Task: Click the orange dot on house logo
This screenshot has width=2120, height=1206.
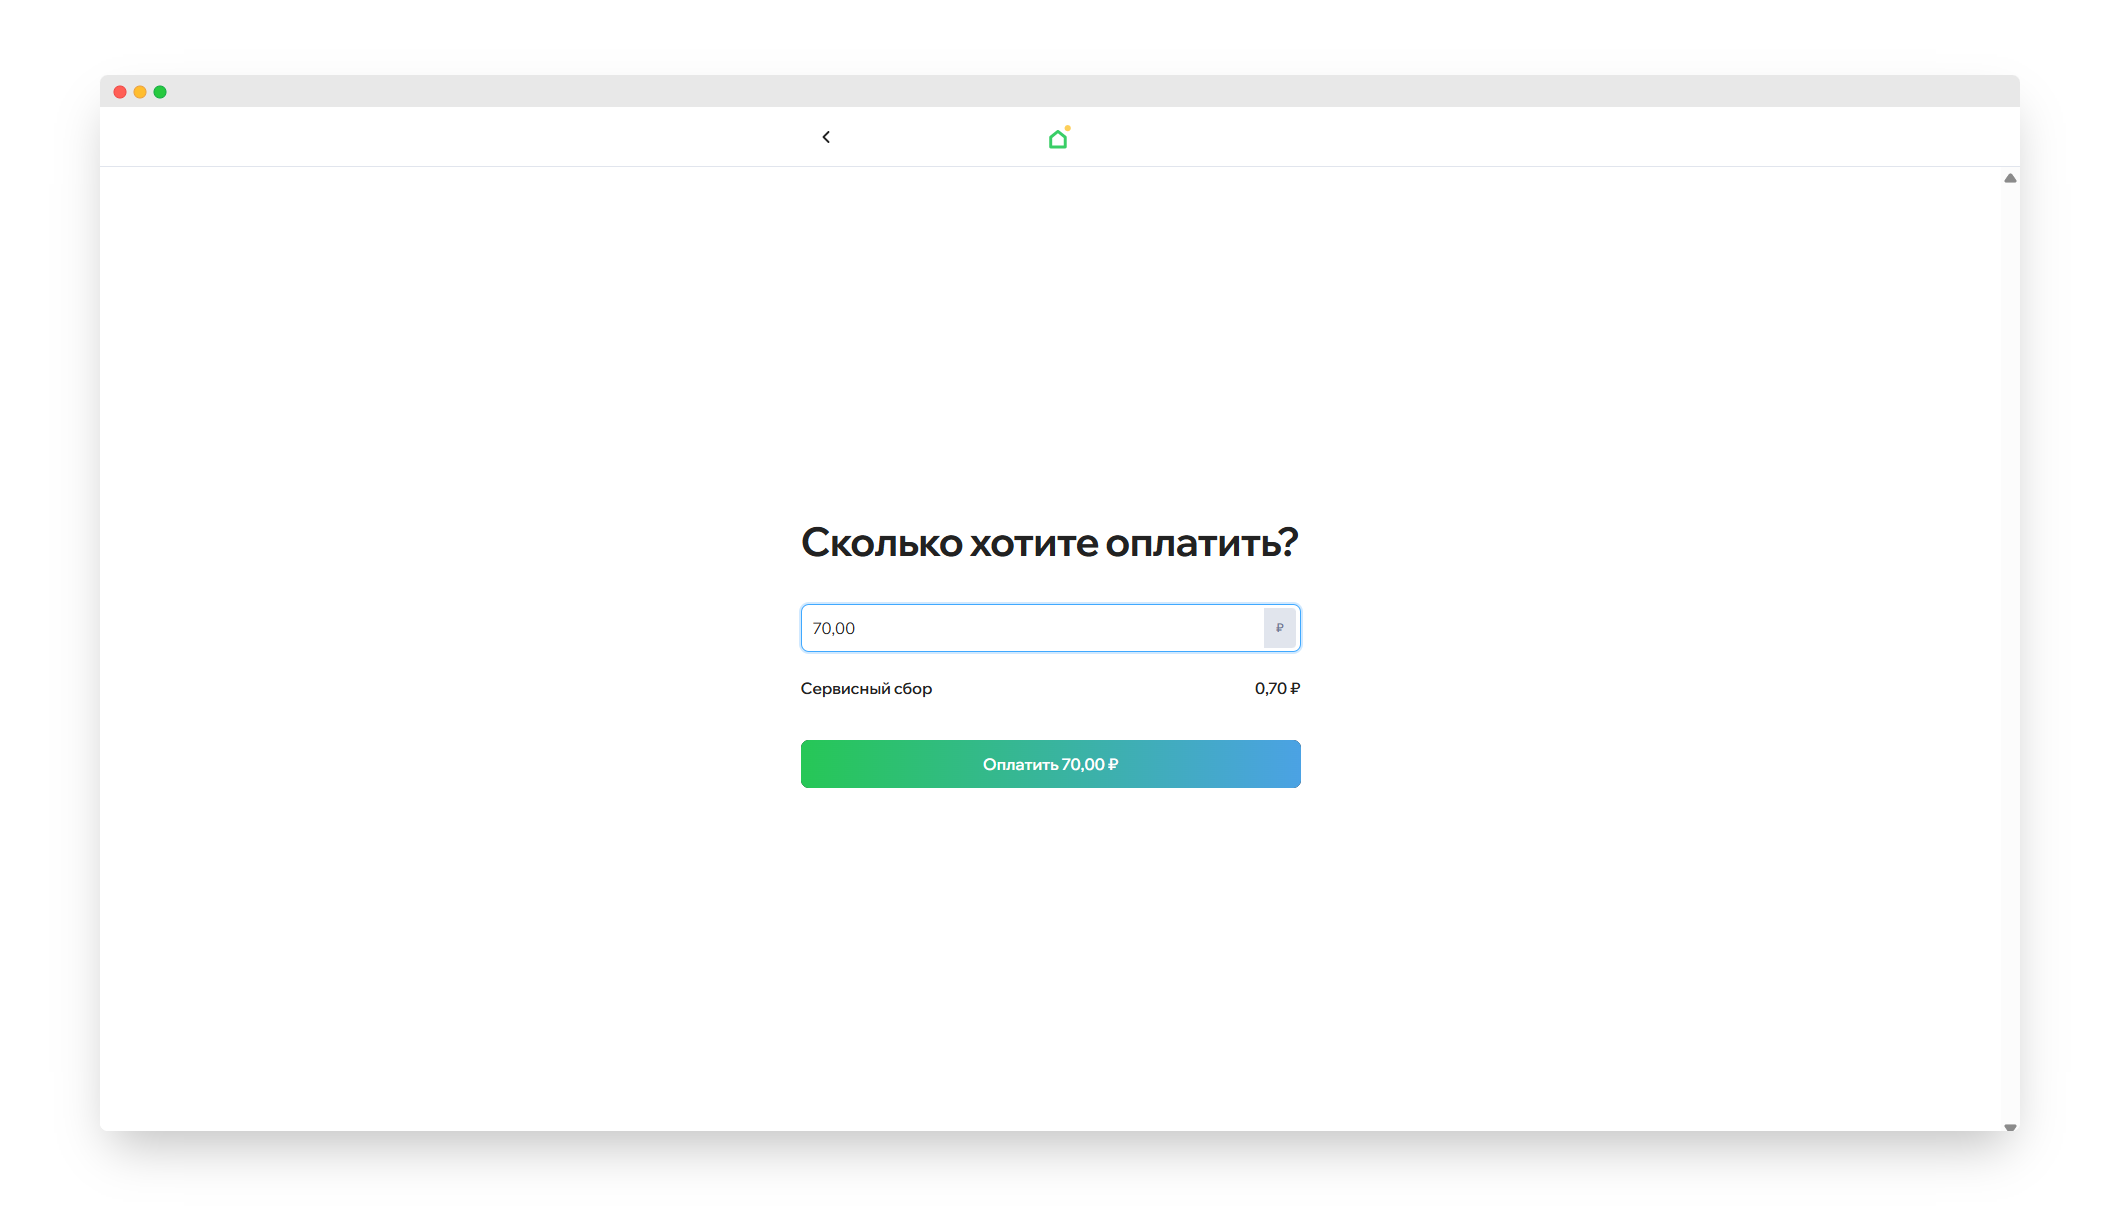Action: (1068, 128)
